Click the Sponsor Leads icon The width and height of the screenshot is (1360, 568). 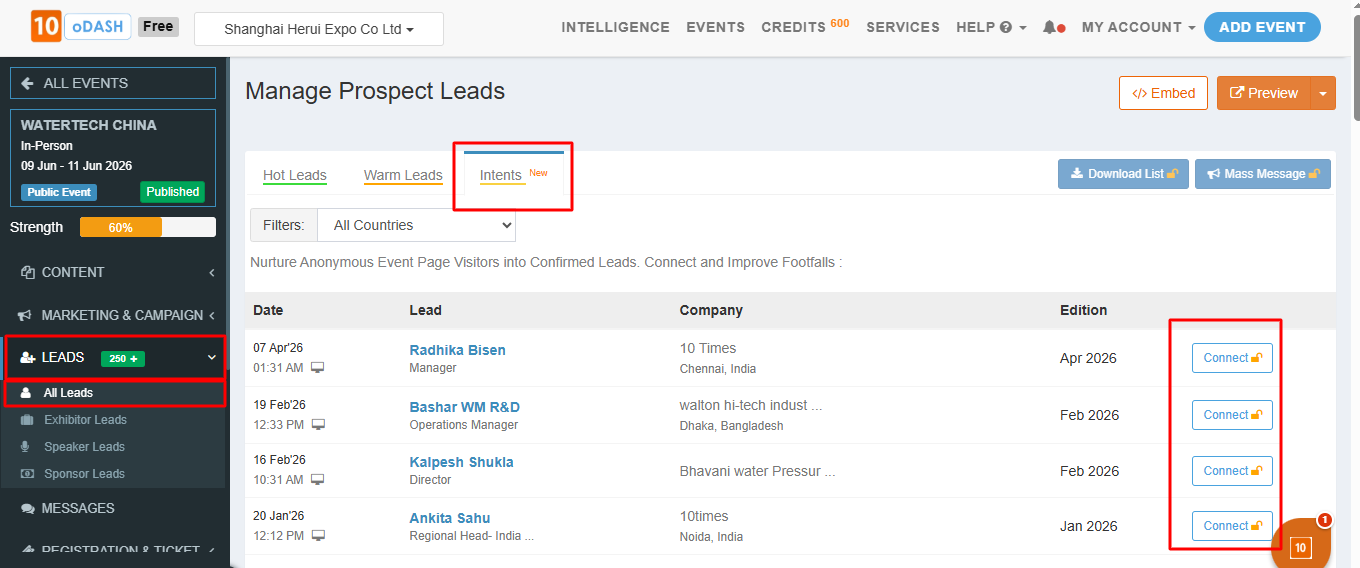(27, 474)
